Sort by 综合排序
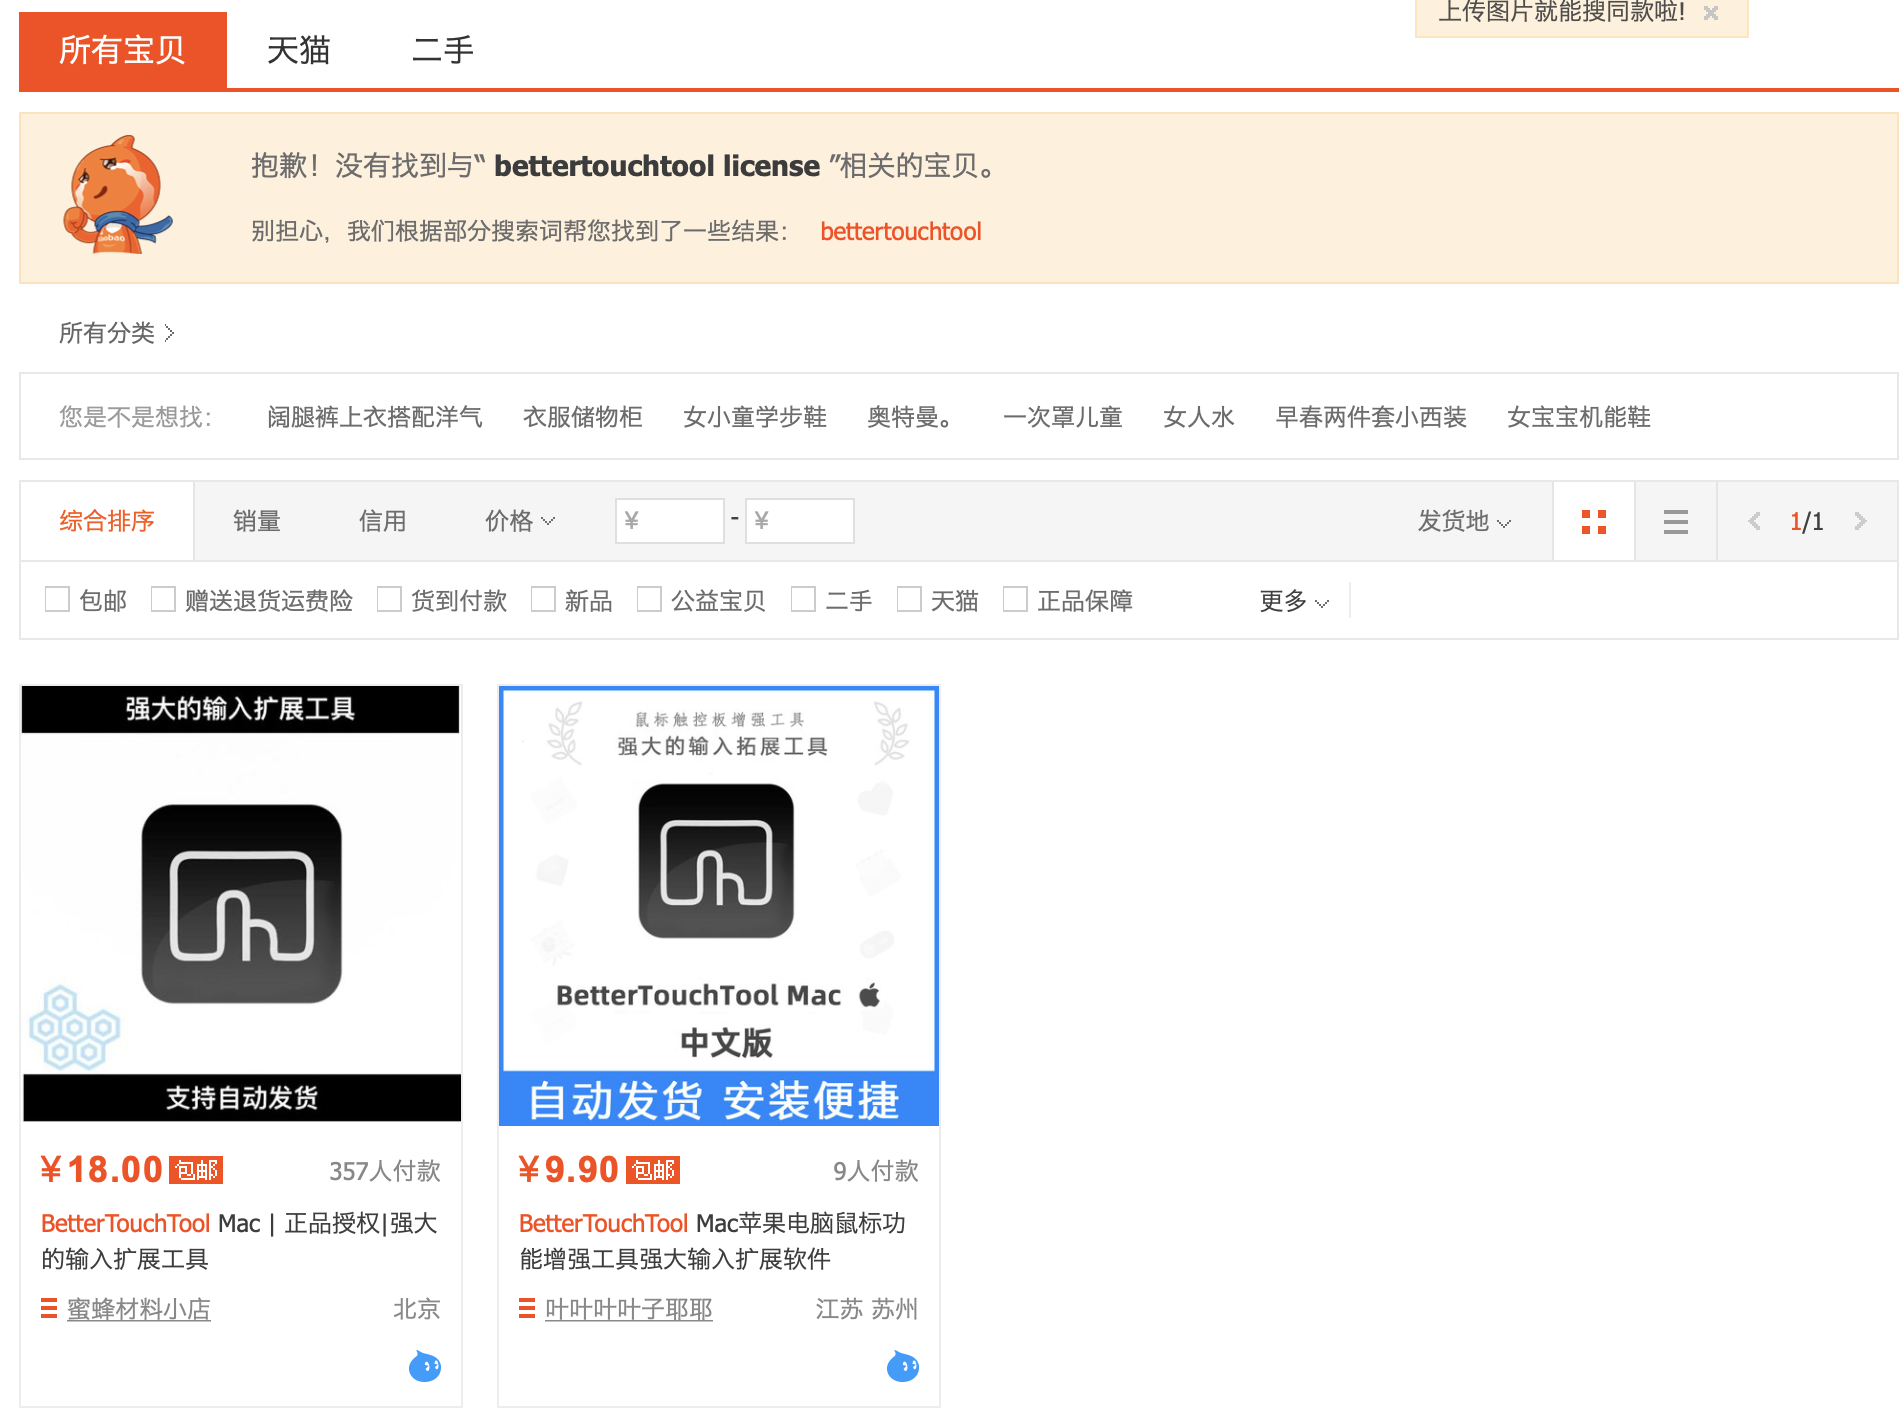Image resolution: width=1904 pixels, height=1428 pixels. coord(107,521)
